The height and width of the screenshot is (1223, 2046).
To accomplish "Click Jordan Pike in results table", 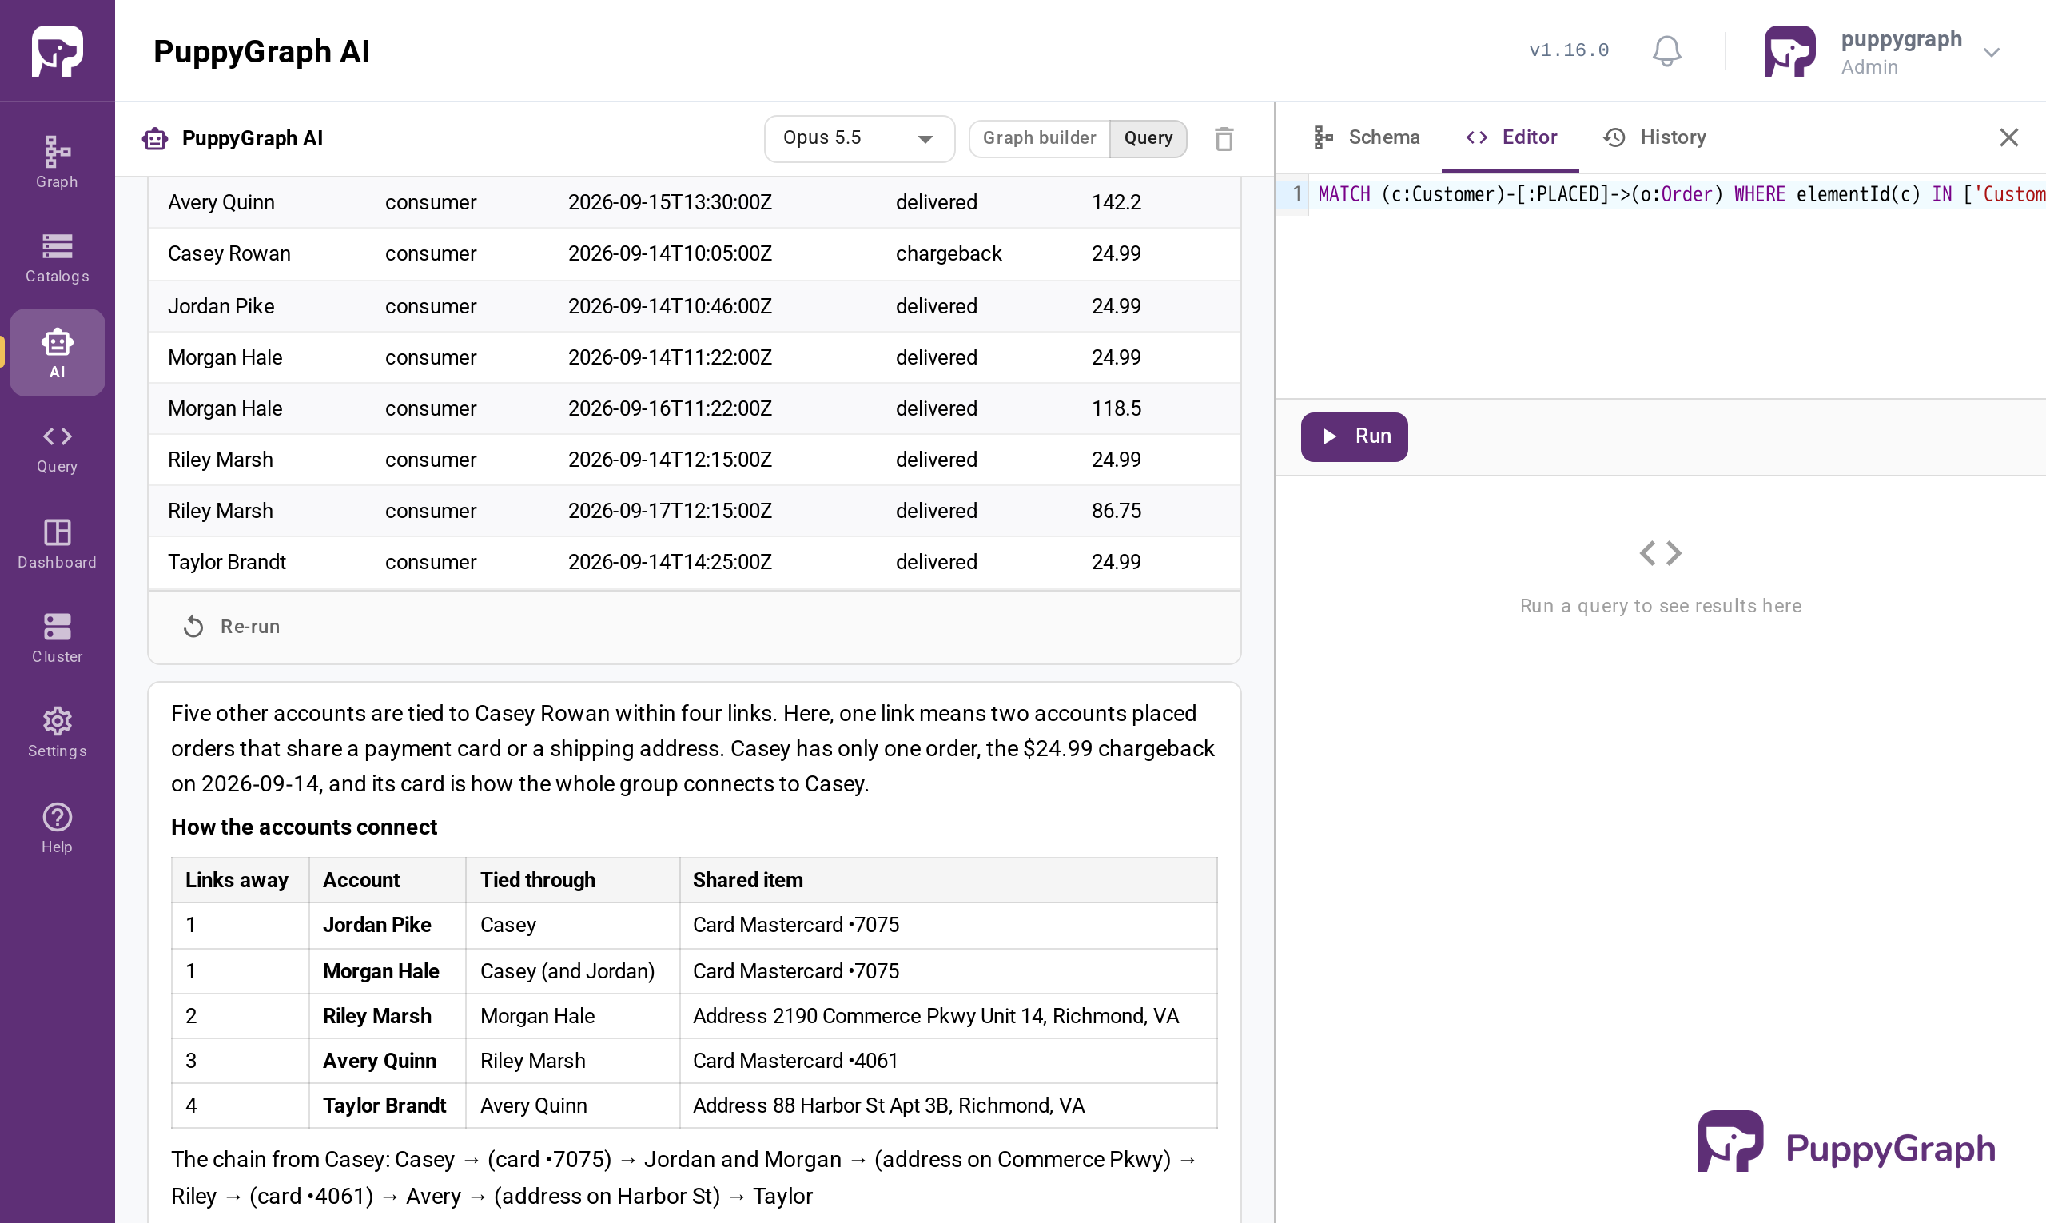I will [x=221, y=306].
